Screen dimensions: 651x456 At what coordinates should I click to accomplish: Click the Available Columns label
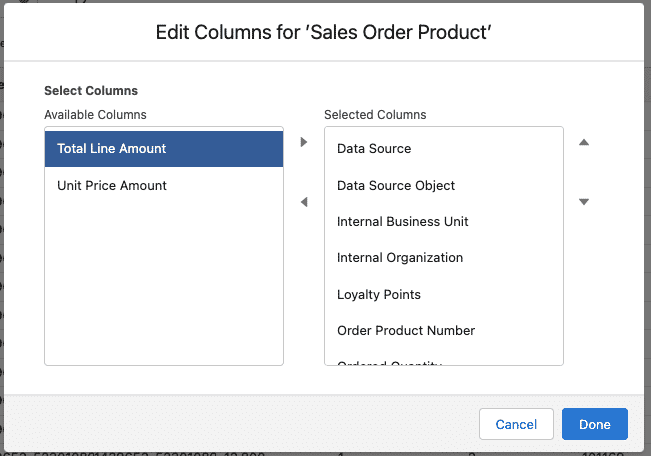[x=95, y=115]
